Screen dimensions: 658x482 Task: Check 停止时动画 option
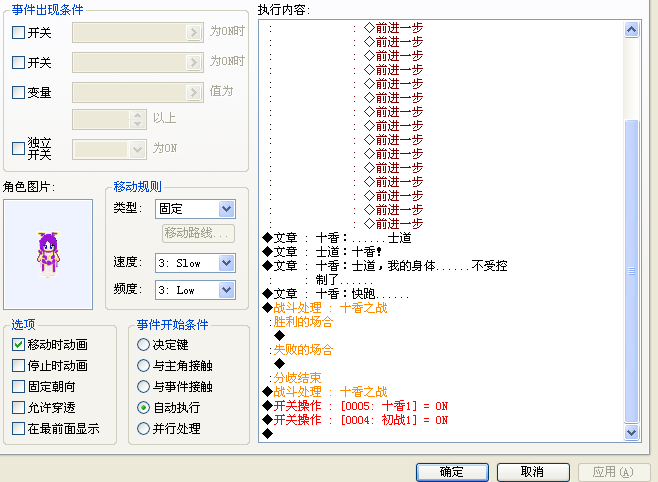(18, 365)
